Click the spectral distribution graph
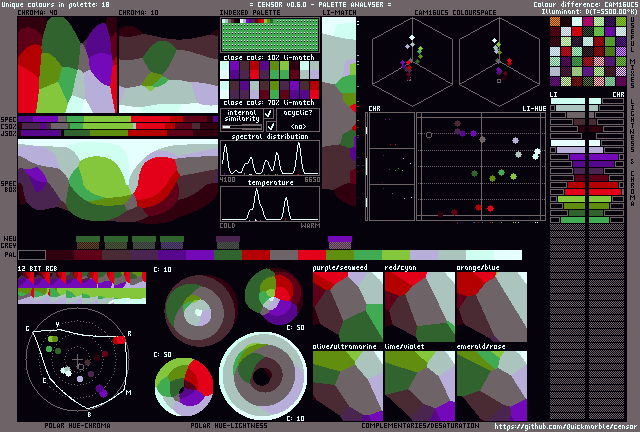 click(270, 158)
